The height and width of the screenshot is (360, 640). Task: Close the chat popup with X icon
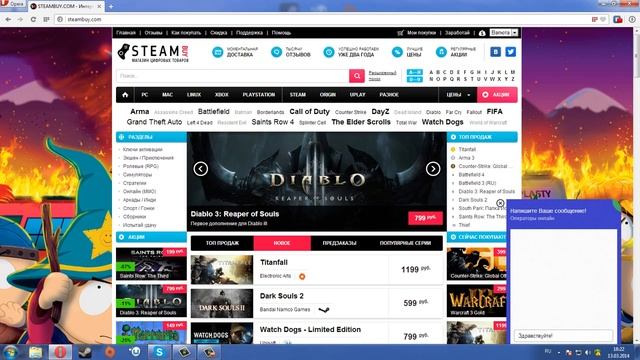[x=500, y=203]
